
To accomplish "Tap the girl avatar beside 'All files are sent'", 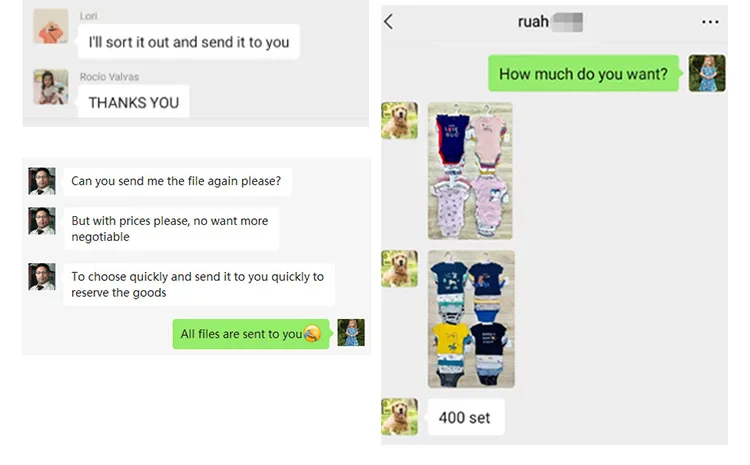I will pos(351,332).
